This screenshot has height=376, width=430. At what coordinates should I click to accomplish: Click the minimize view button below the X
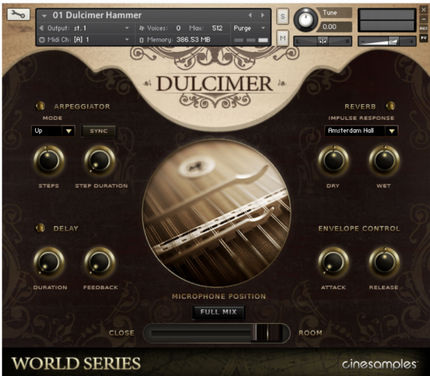click(x=424, y=20)
